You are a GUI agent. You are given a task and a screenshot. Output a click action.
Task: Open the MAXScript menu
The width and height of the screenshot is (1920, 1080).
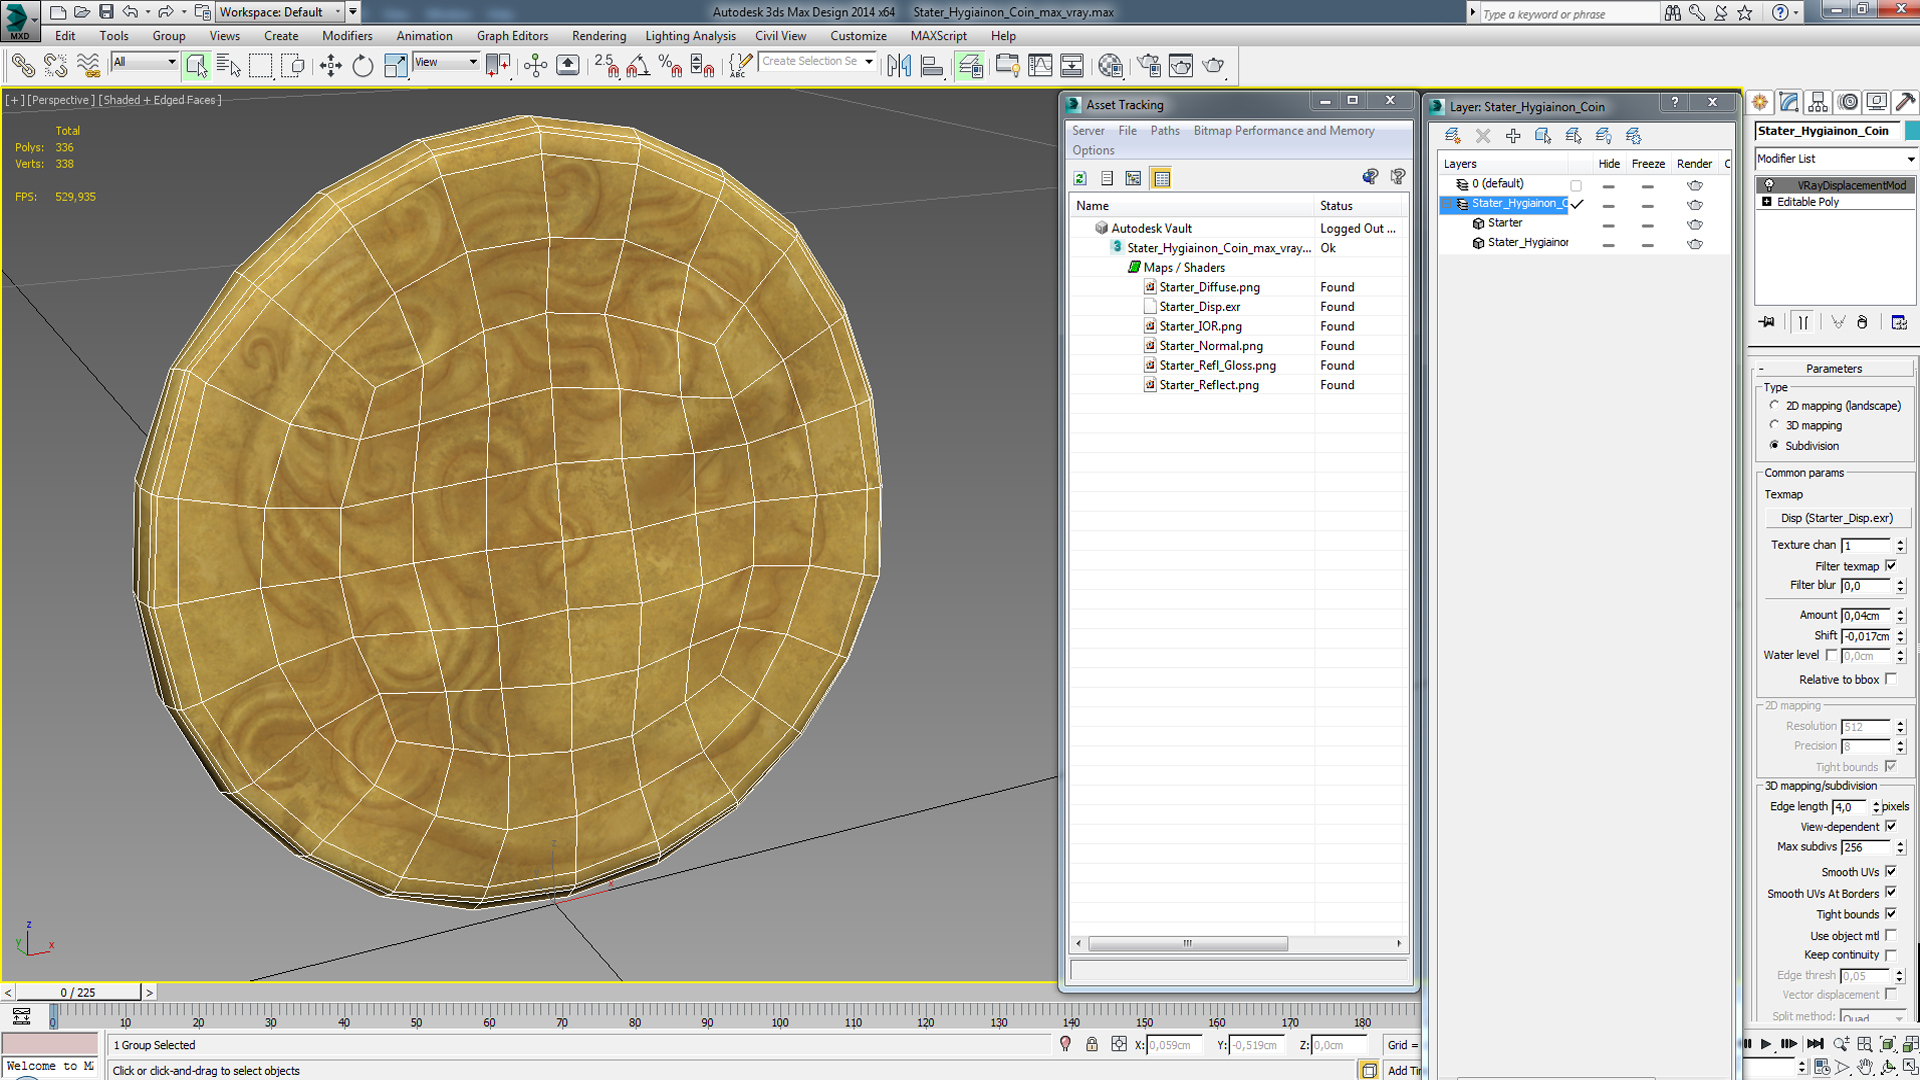point(938,36)
